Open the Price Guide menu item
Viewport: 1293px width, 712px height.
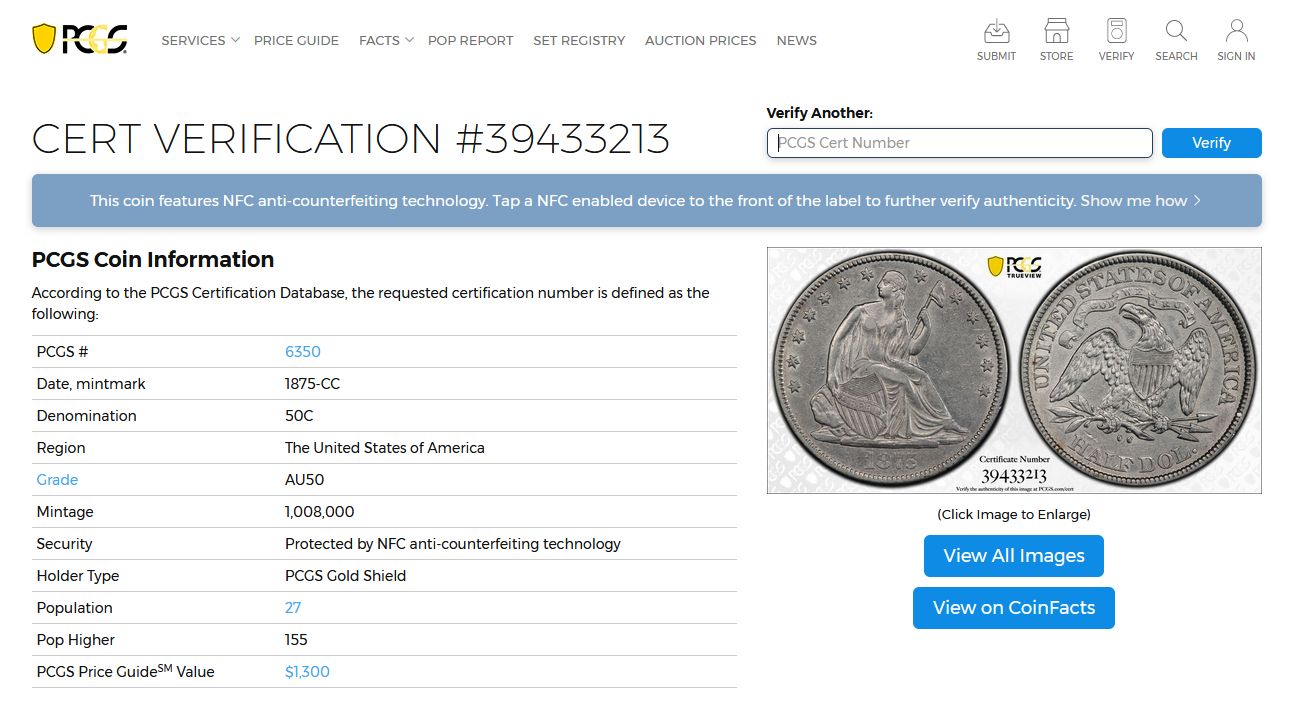296,41
